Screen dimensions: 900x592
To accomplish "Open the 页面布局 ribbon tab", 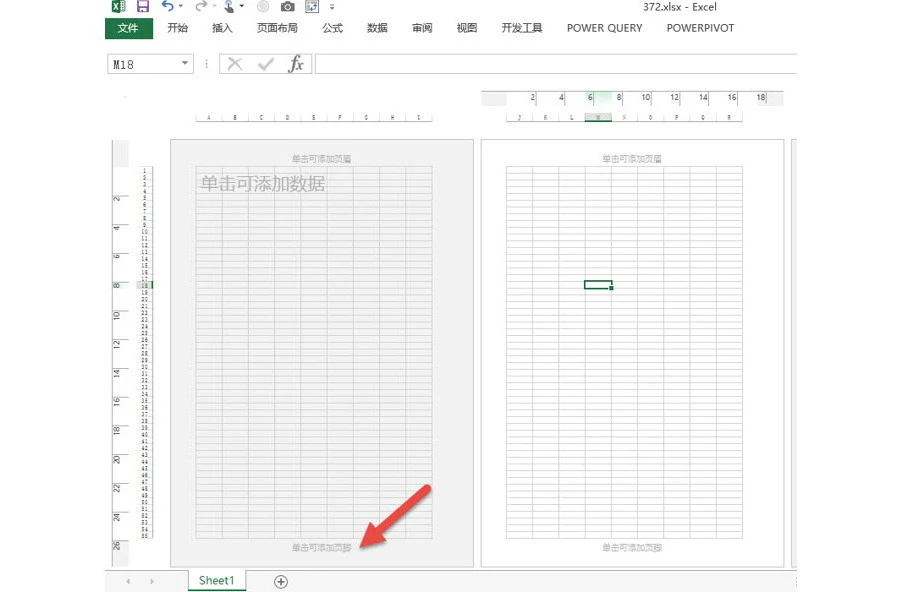I will point(277,28).
